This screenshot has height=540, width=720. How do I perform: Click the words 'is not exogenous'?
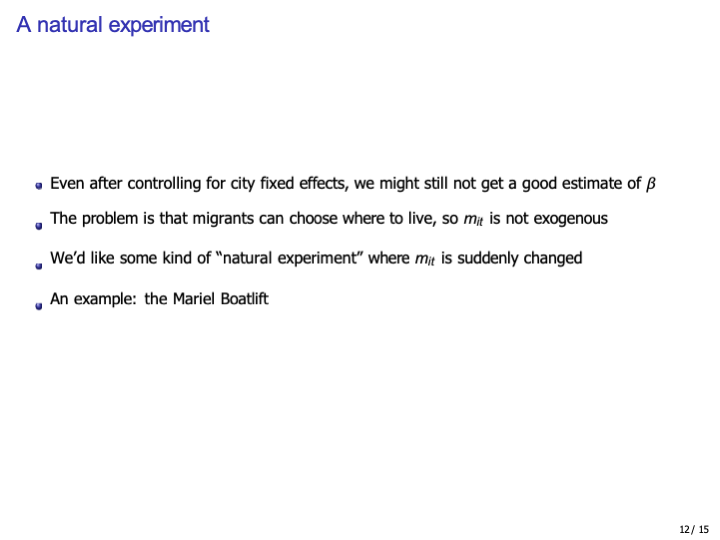pyautogui.click(x=548, y=218)
